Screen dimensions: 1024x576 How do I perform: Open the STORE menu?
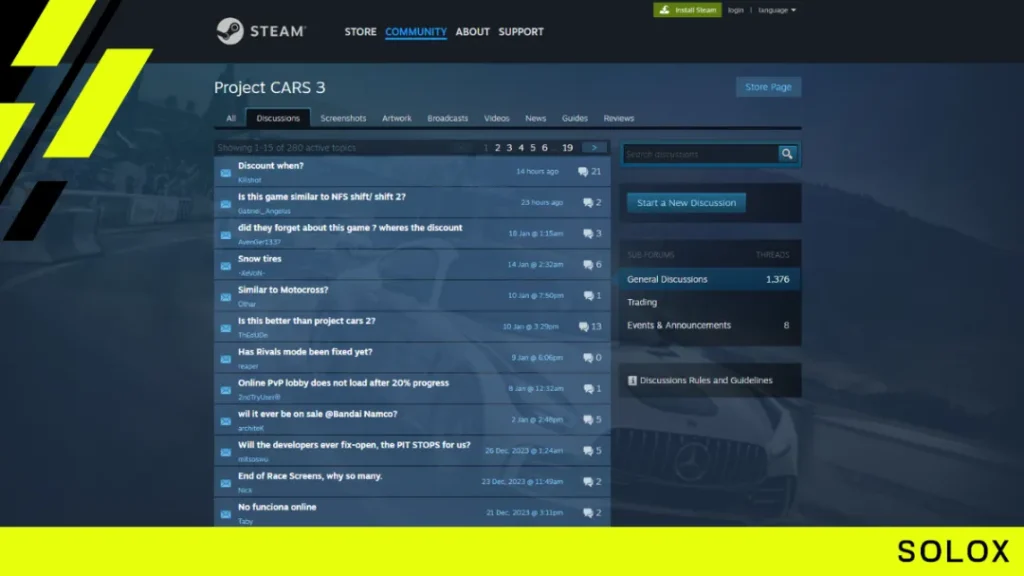360,31
